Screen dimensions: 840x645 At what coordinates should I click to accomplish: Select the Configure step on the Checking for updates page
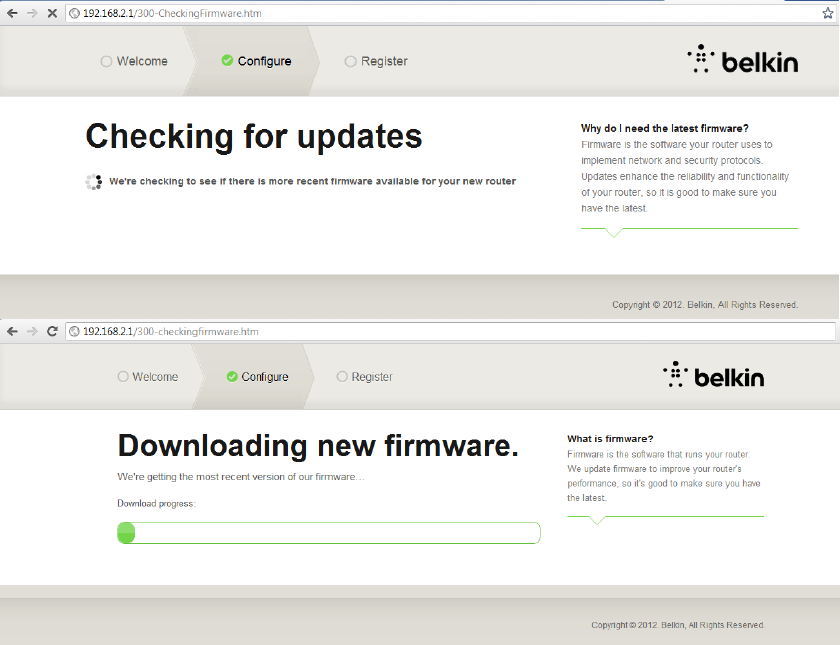257,61
